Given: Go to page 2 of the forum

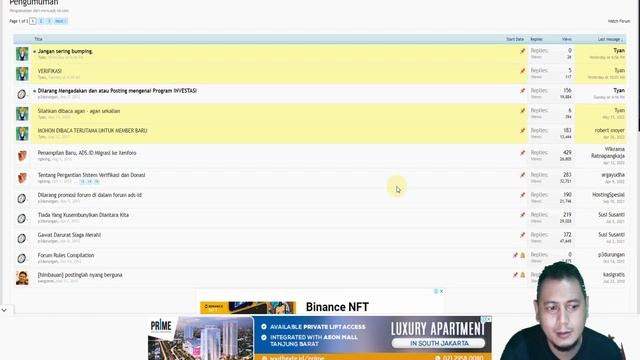Looking at the screenshot, I should (41, 21).
